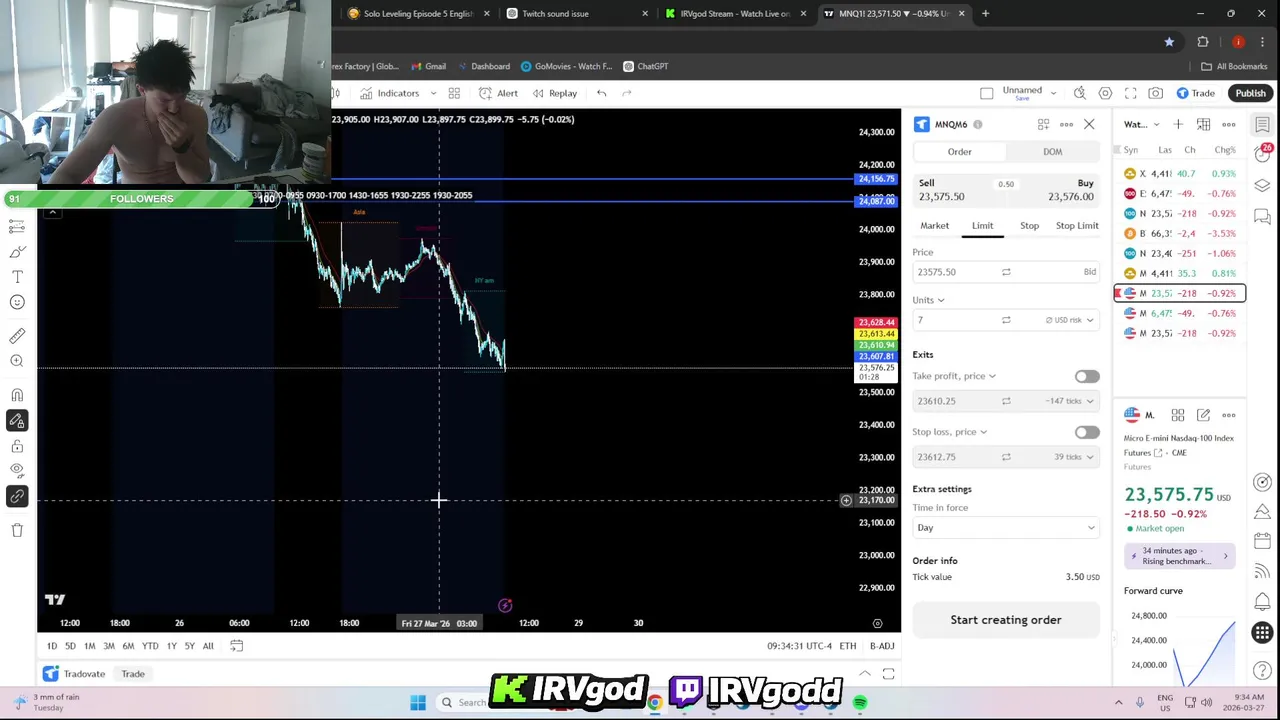Add symbol to watchlist plus icon
The height and width of the screenshot is (720, 1280).
[x=1178, y=124]
